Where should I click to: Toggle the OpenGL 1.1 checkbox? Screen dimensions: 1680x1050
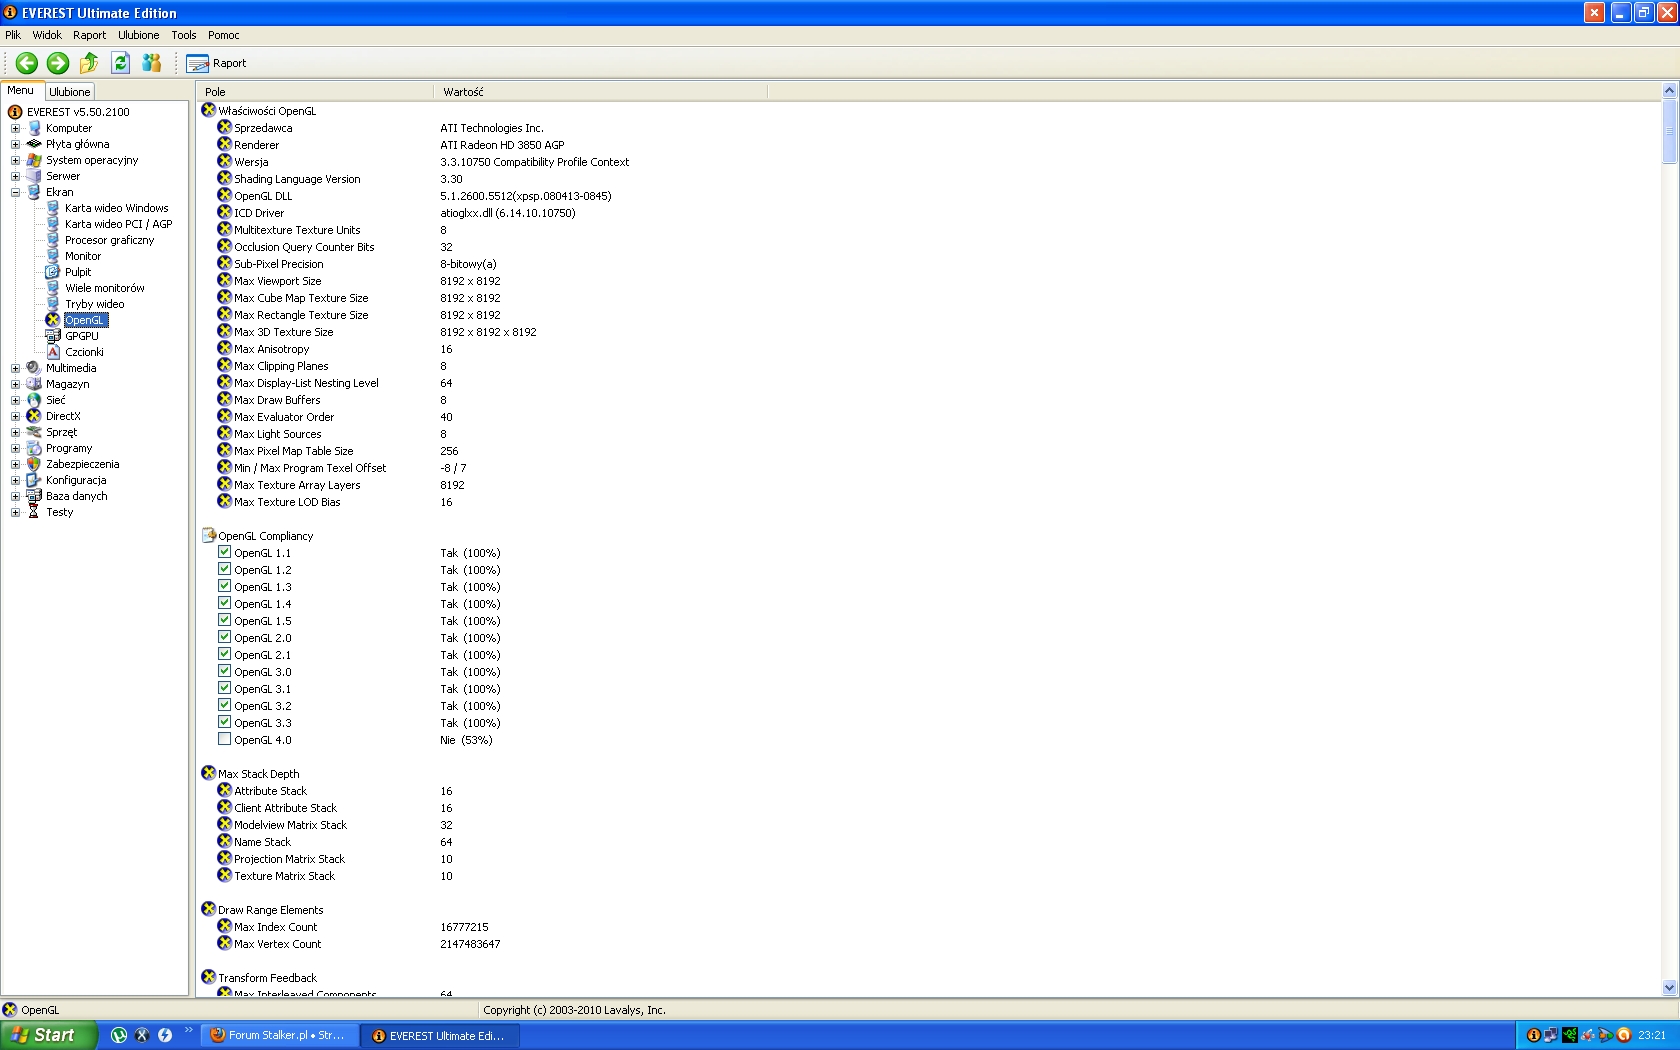click(225, 552)
